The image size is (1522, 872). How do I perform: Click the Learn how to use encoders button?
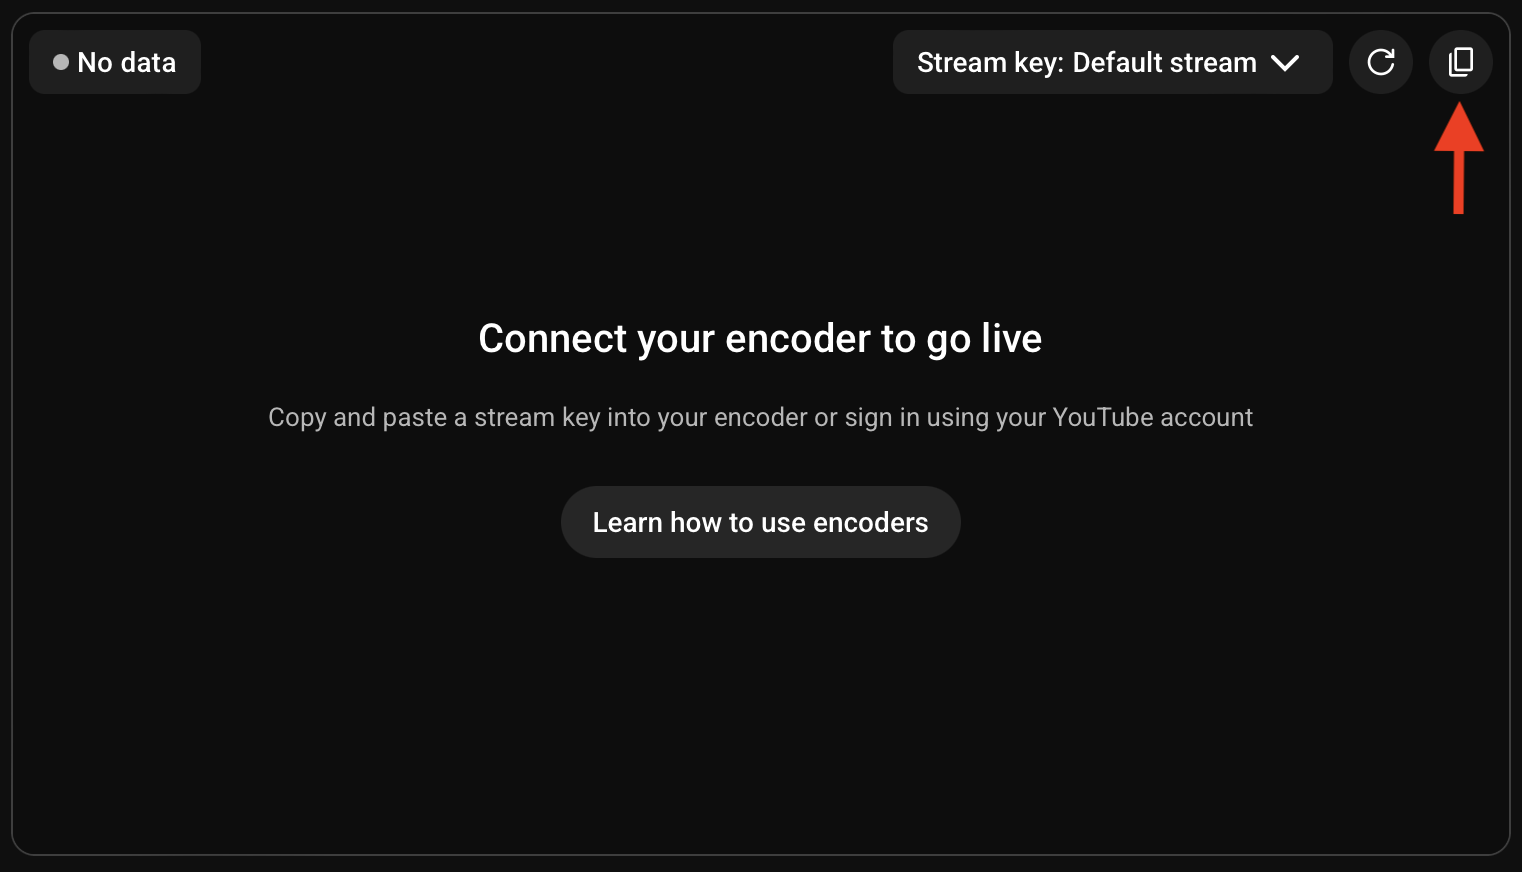pos(760,522)
